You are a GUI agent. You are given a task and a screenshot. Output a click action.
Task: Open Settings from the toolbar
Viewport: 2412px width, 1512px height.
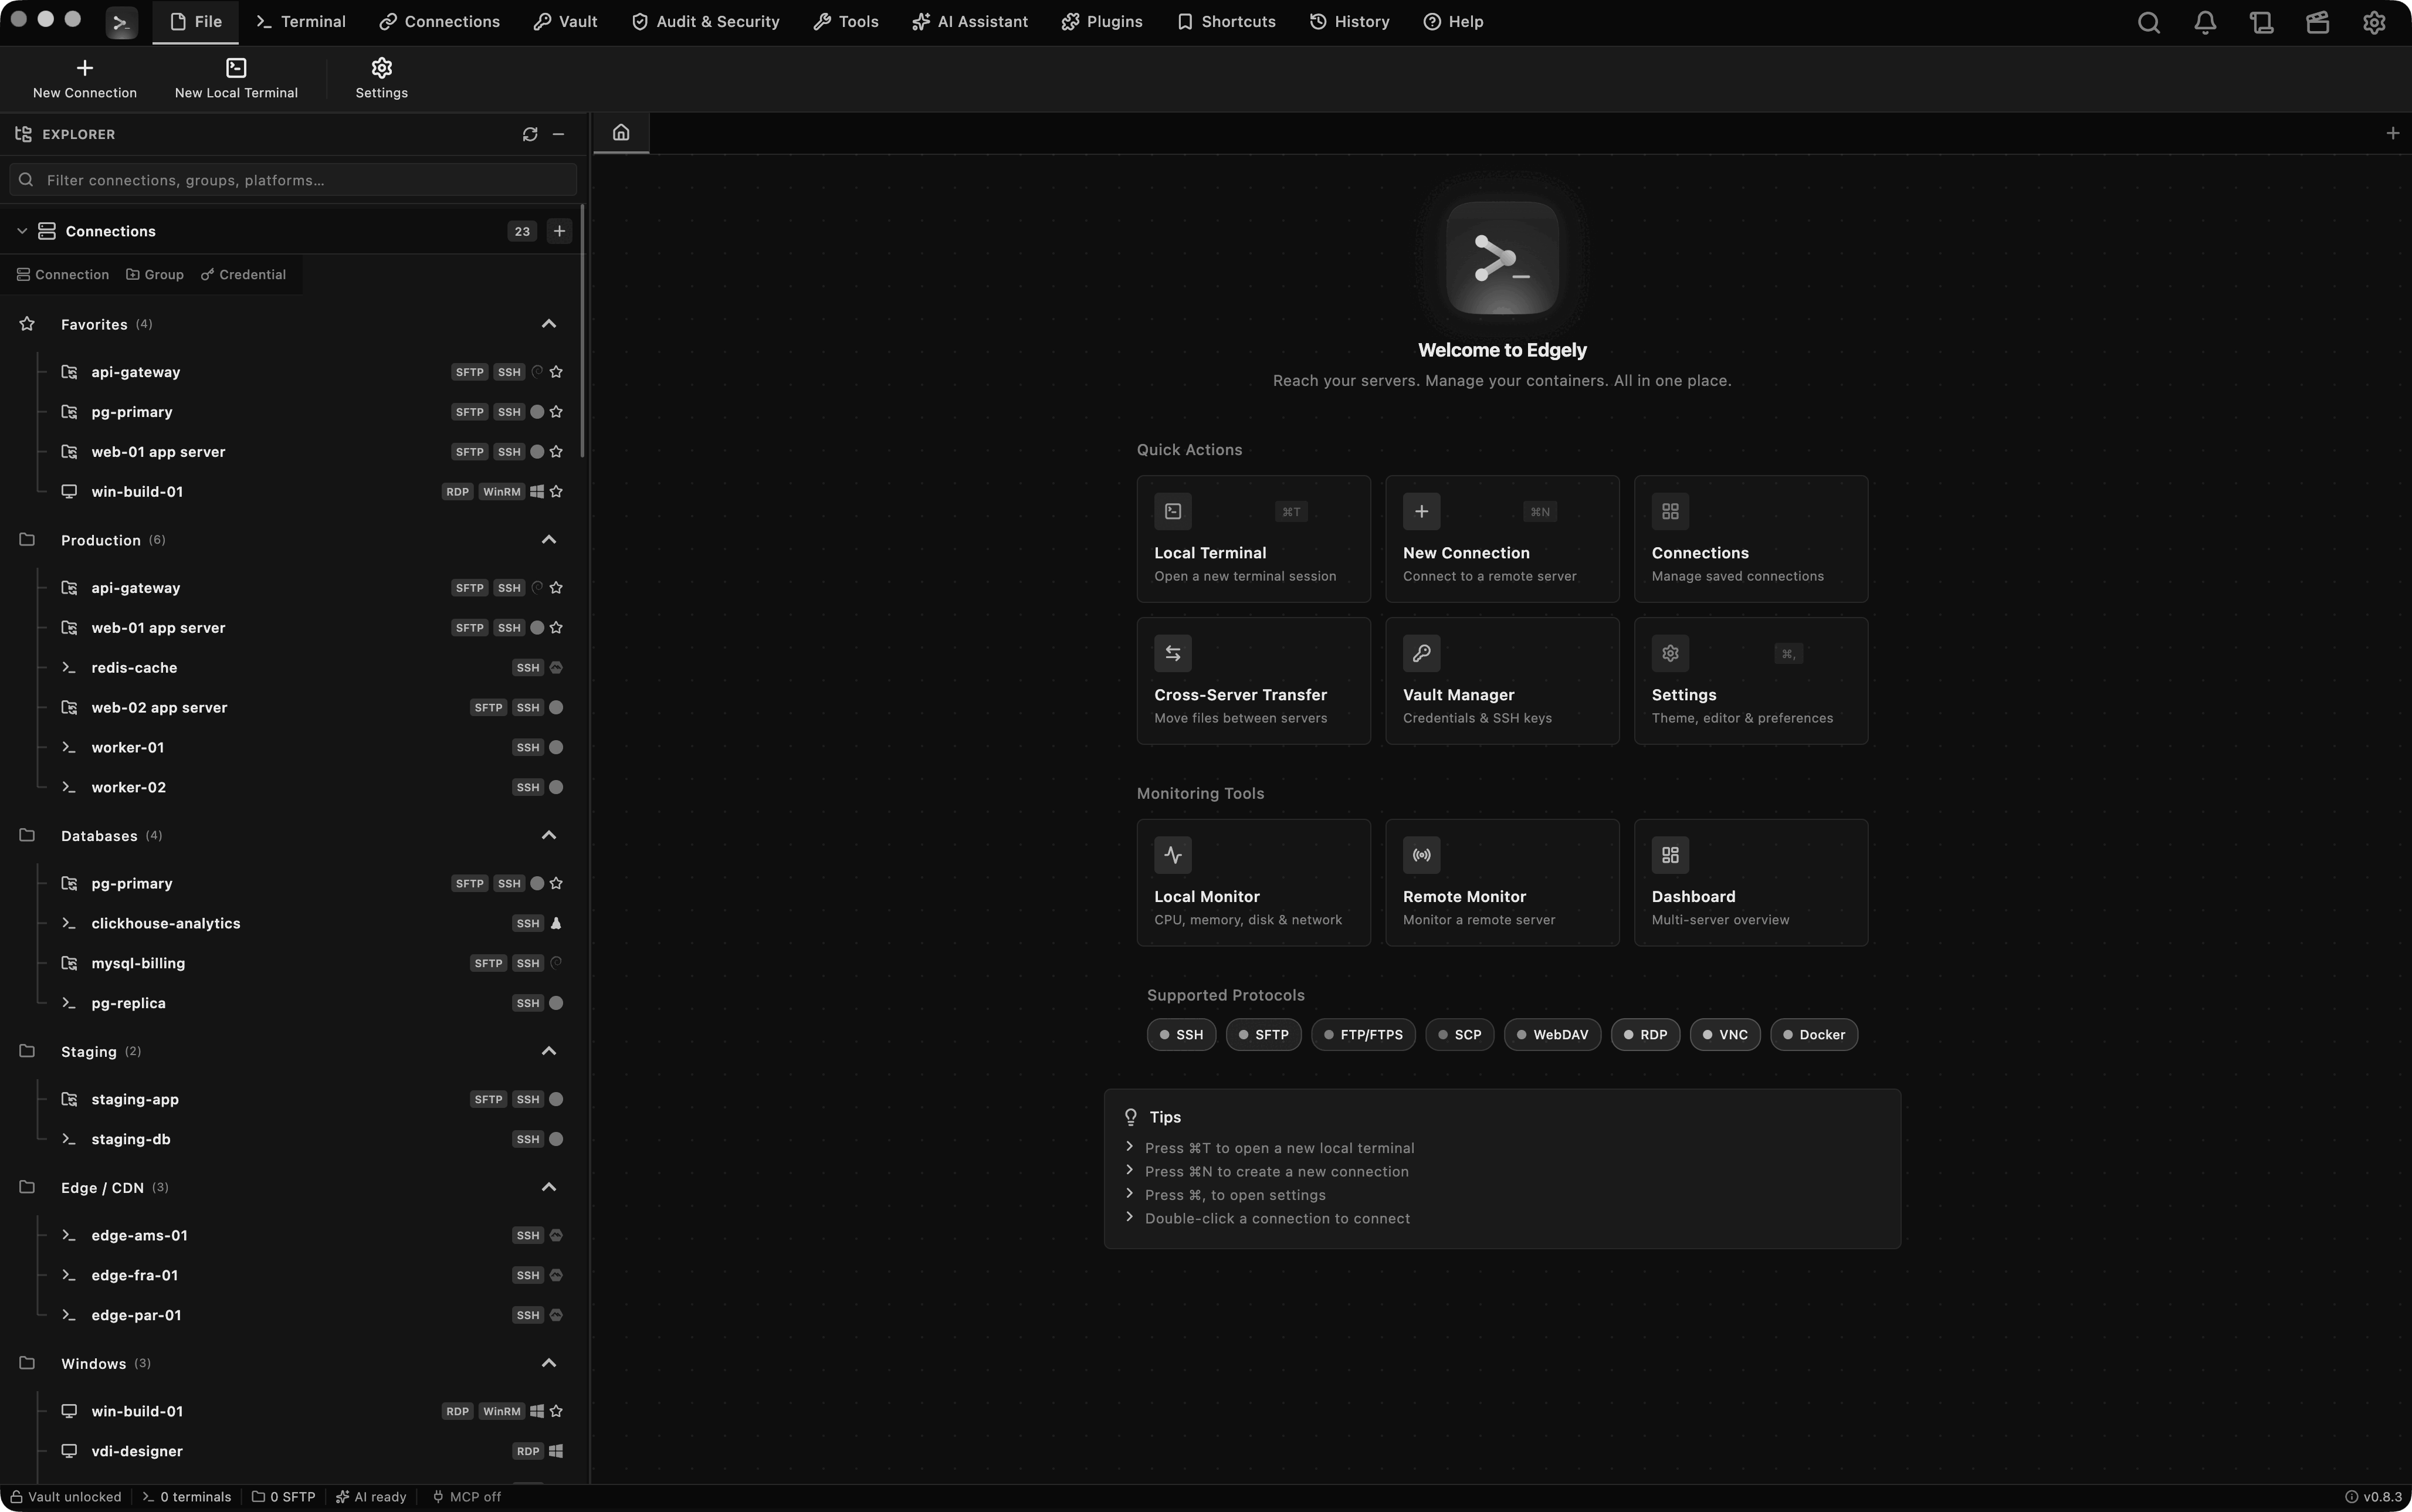tap(381, 79)
